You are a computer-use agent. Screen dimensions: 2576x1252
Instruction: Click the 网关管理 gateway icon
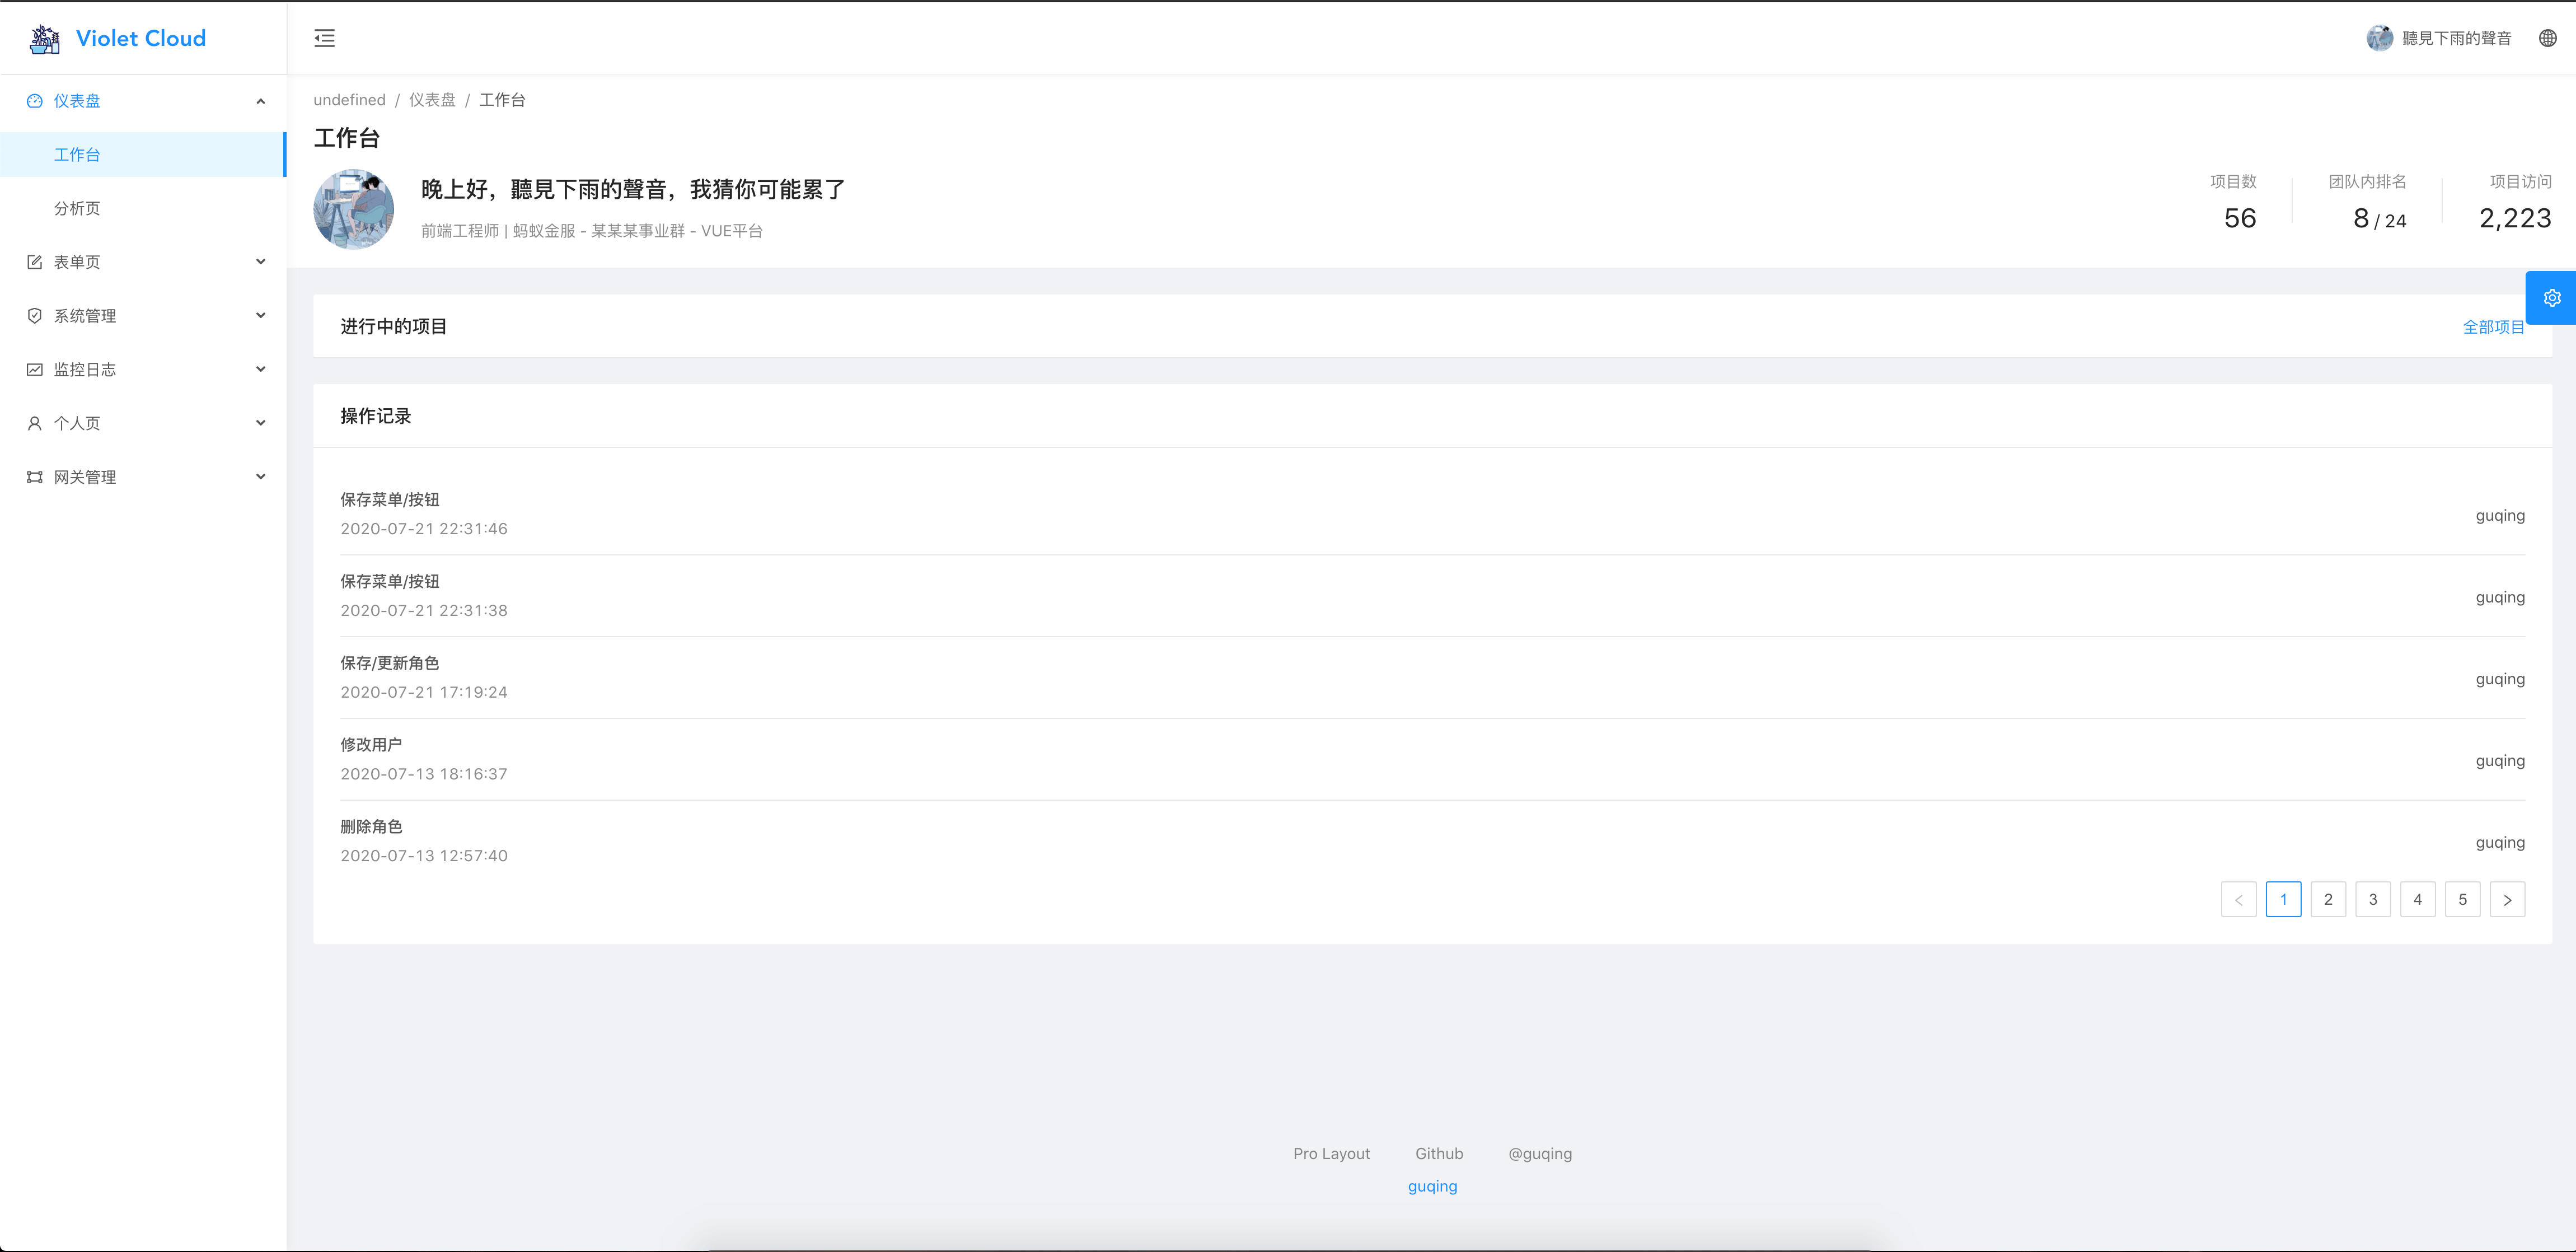35,477
